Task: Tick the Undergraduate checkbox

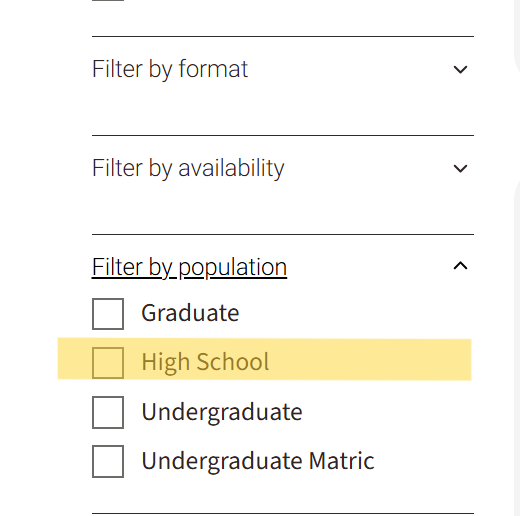Action: pyautogui.click(x=108, y=412)
